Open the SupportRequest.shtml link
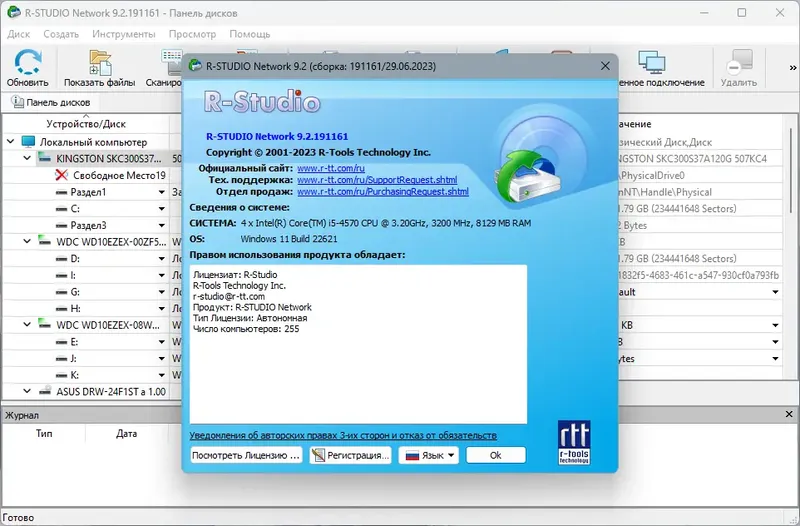The width and height of the screenshot is (800, 526). [377, 180]
